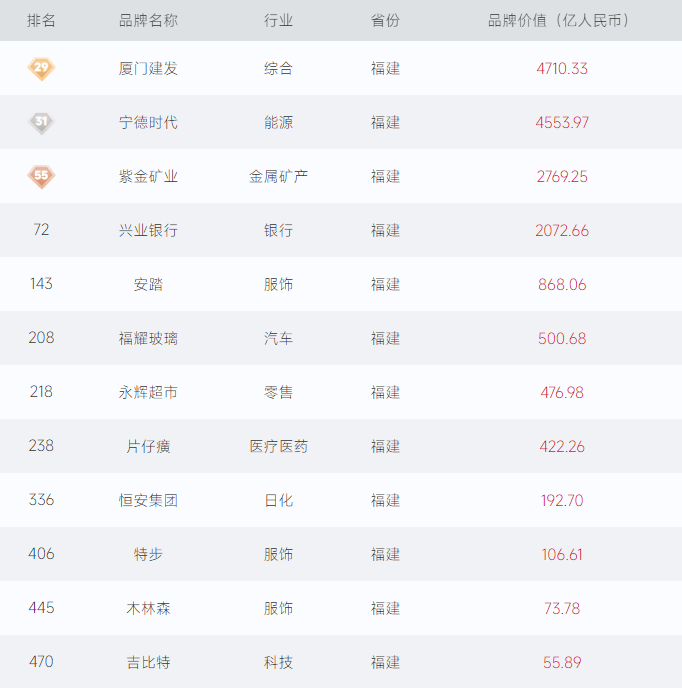Click the 科技 industry cell for 吉比特

(278, 663)
